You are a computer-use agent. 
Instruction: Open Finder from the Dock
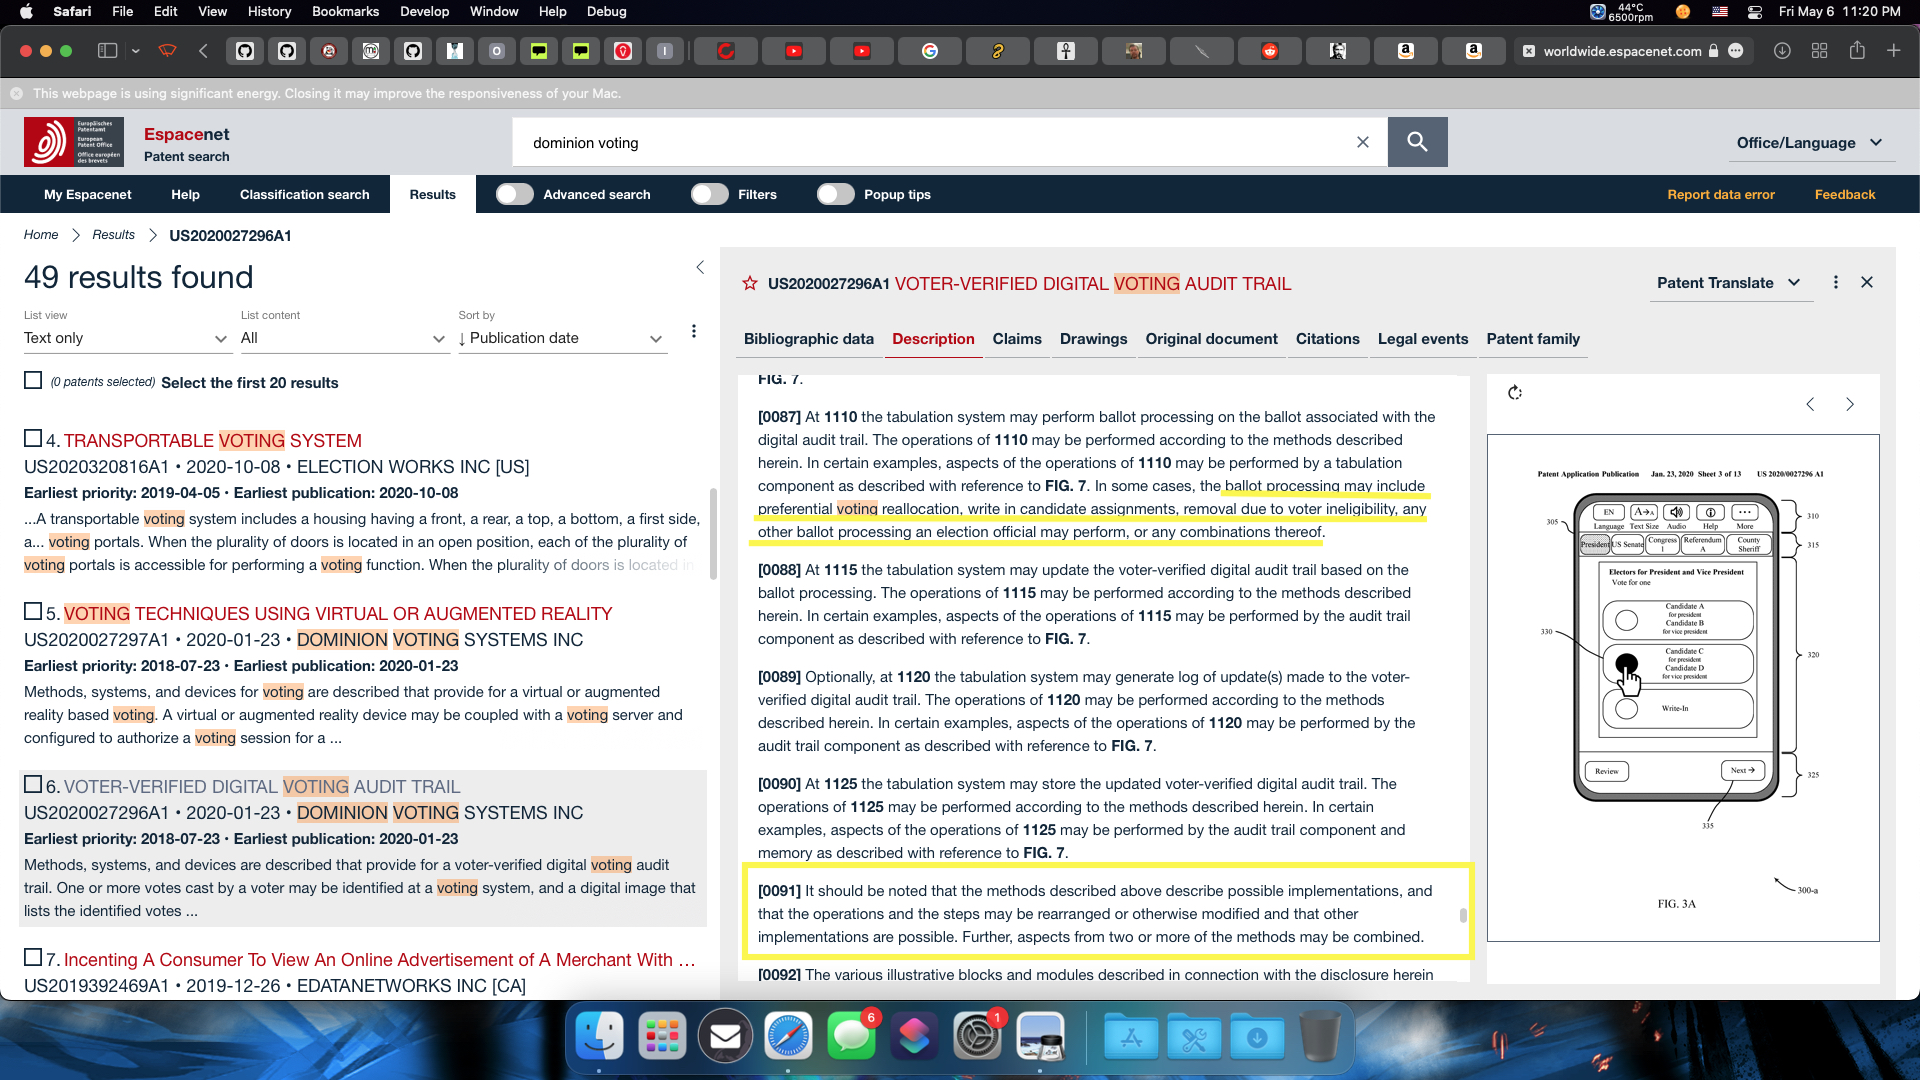(x=599, y=1036)
